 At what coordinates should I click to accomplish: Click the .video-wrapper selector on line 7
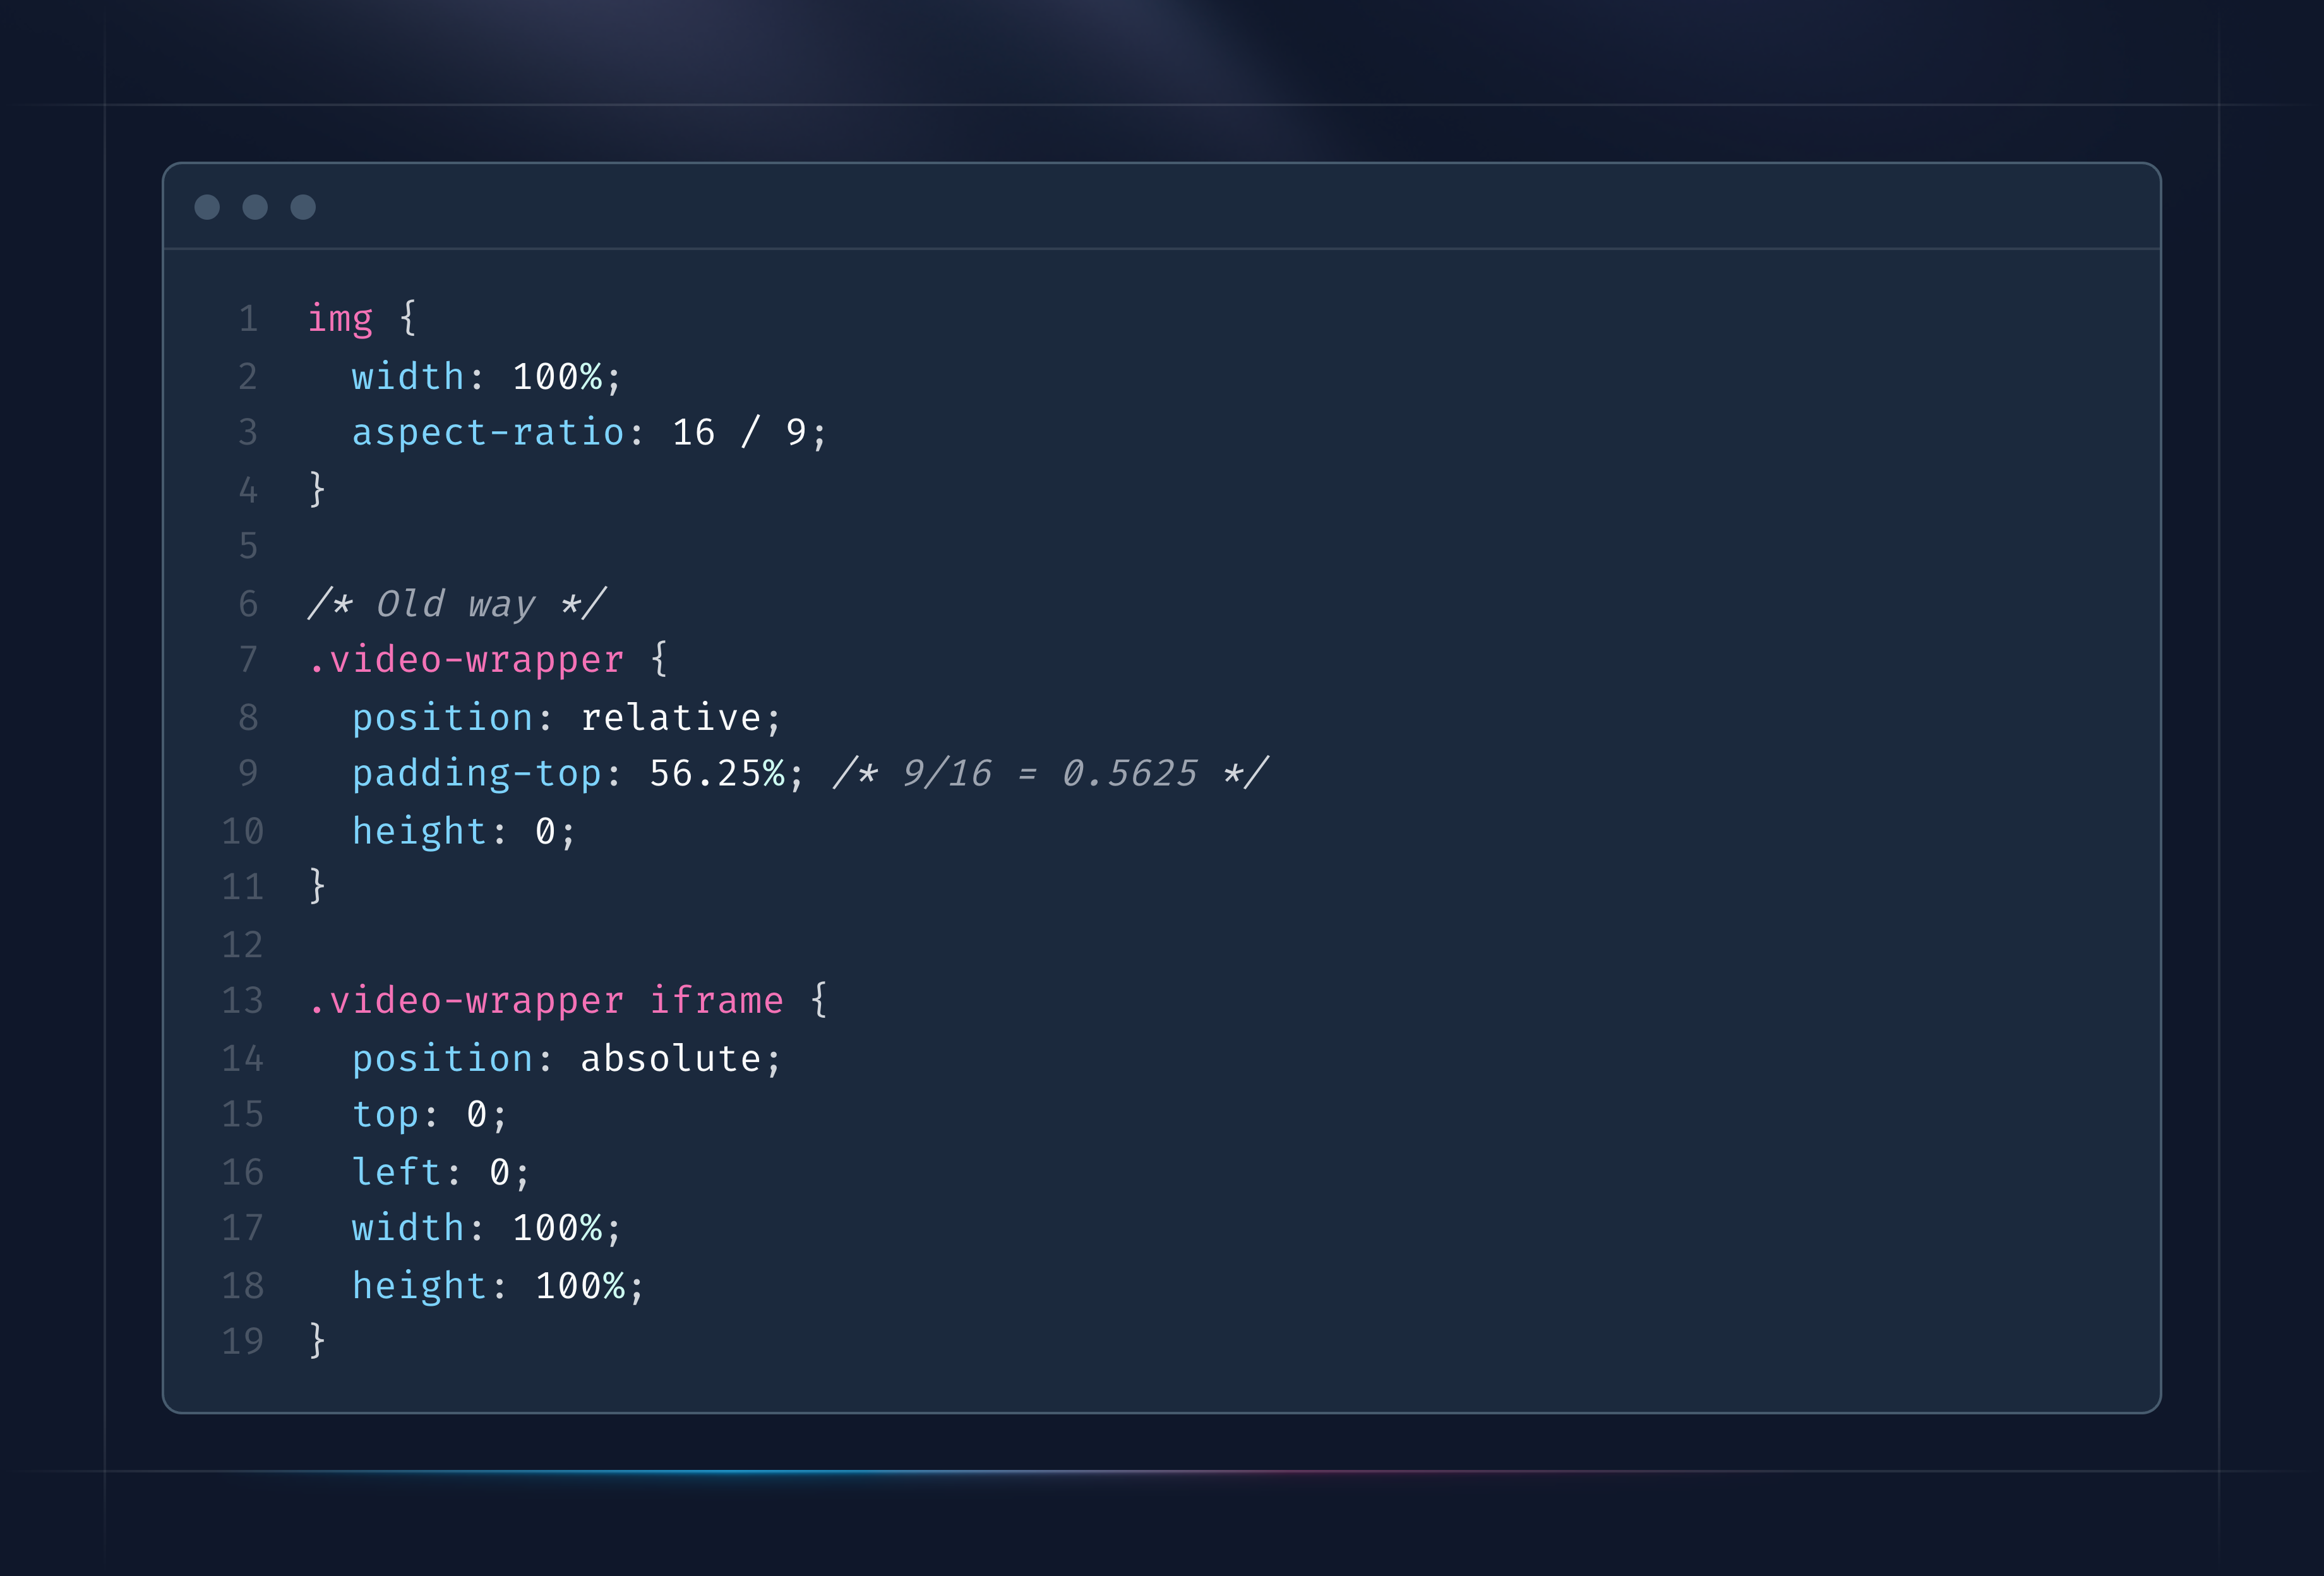(466, 660)
